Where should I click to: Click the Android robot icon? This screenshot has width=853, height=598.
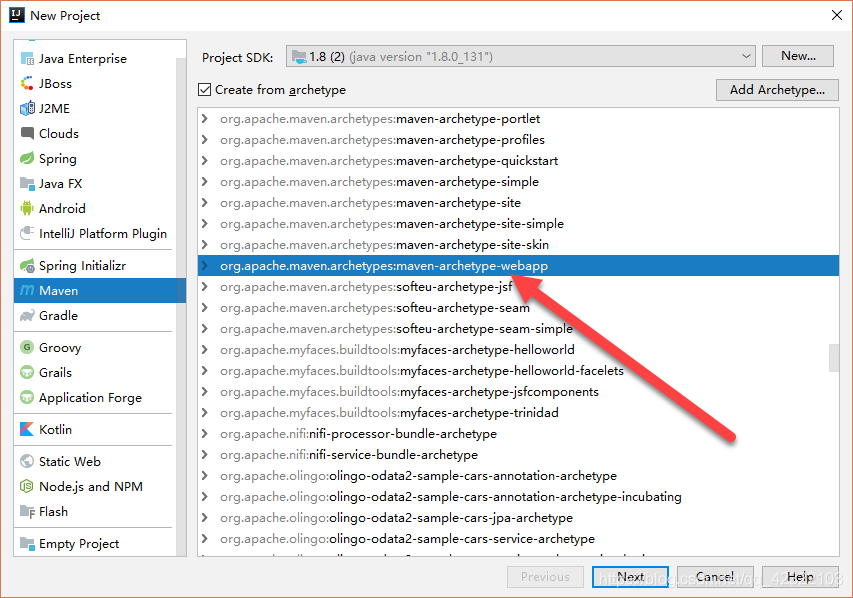(27, 208)
